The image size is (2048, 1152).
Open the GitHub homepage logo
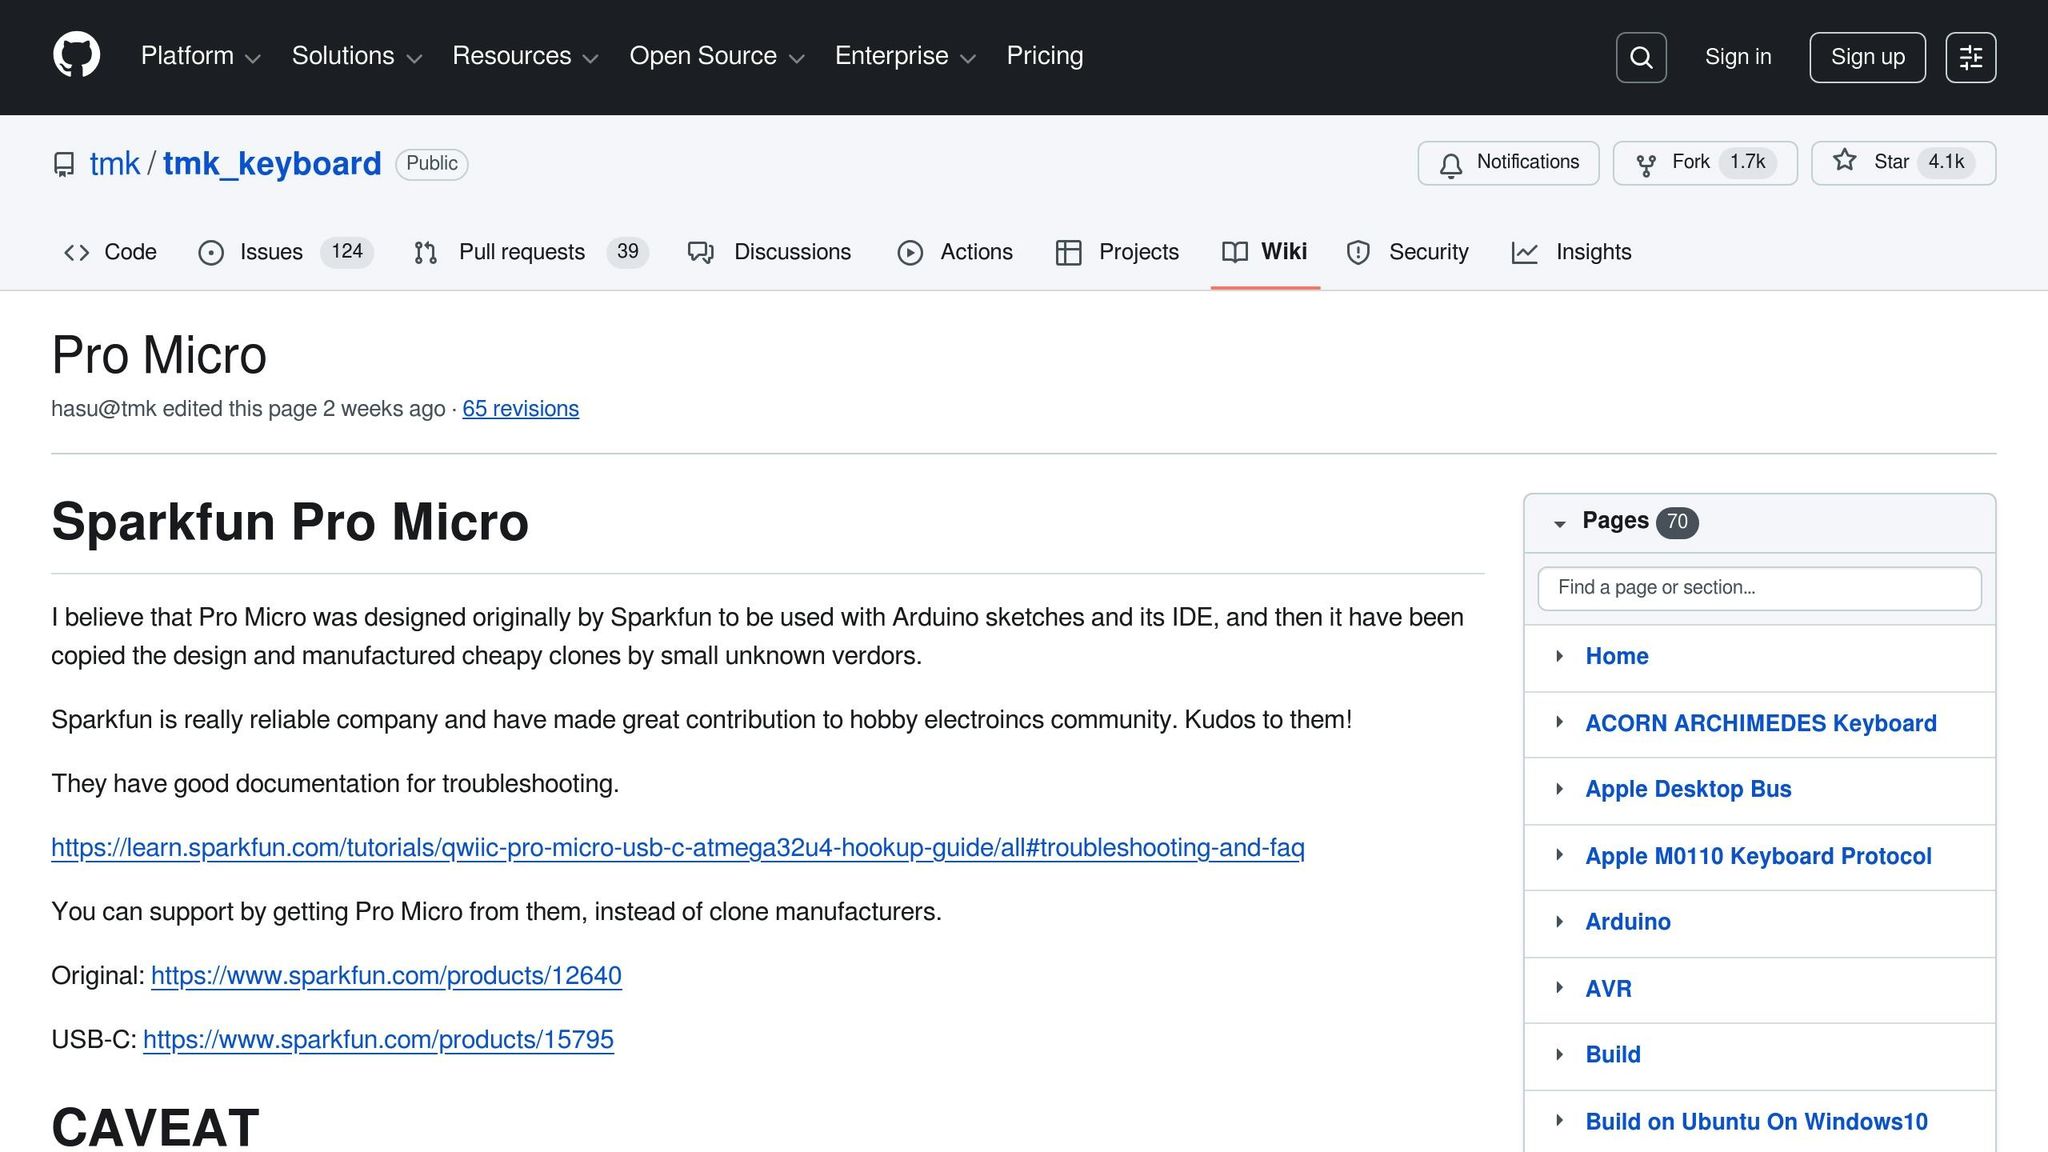click(x=76, y=55)
